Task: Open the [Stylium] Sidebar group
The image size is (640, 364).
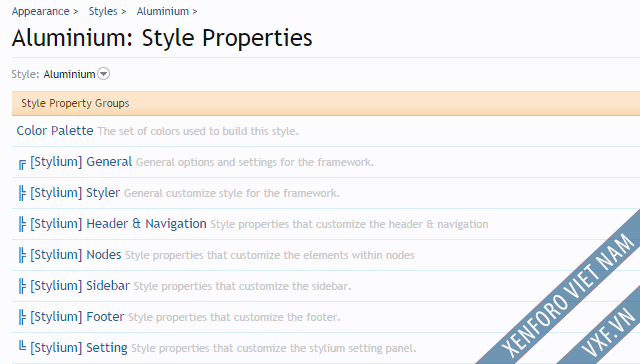Action: tap(80, 286)
